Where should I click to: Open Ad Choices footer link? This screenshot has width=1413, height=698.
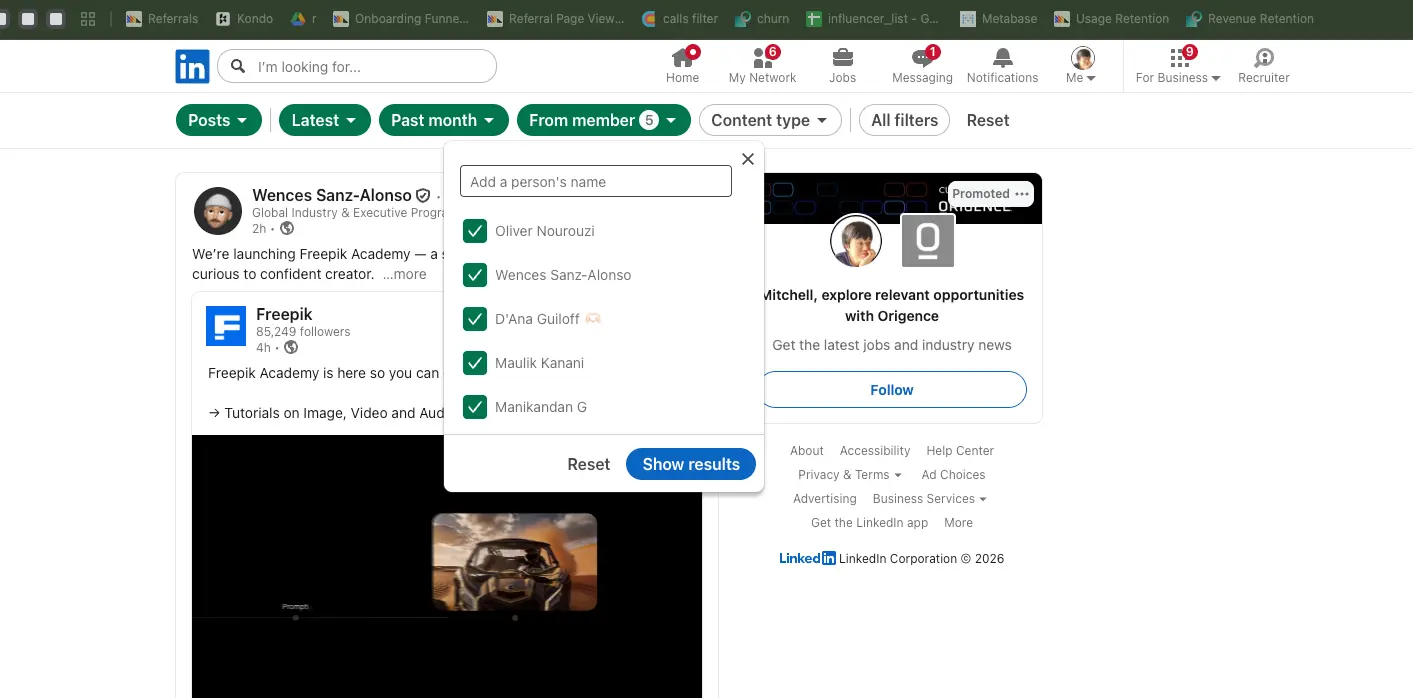point(953,475)
